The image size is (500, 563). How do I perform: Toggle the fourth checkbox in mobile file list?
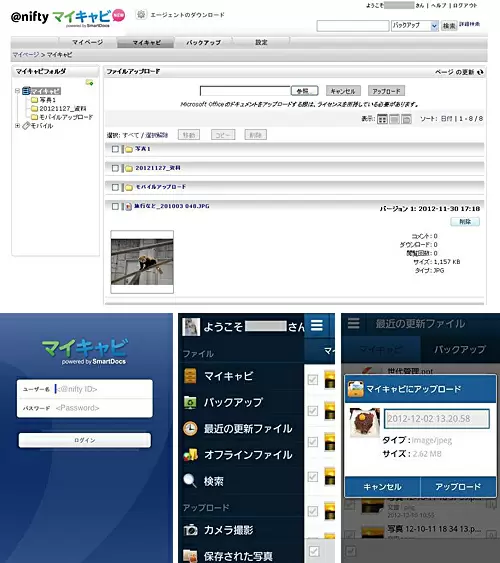coord(313,477)
